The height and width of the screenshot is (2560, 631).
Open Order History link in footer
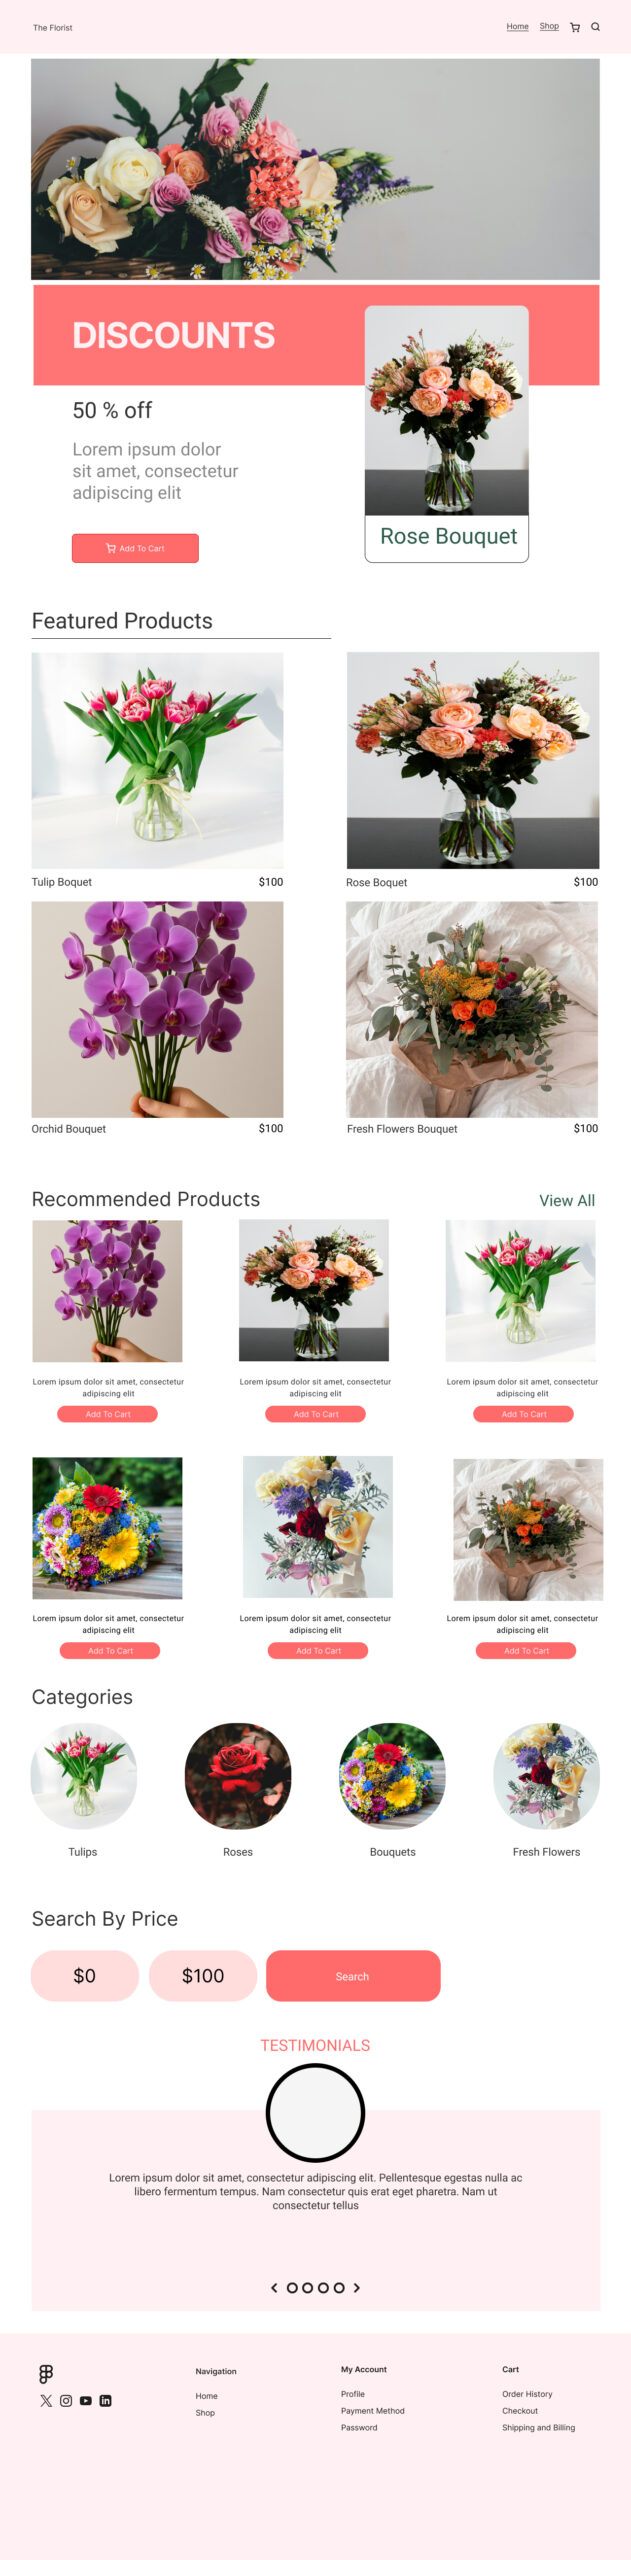point(527,2394)
